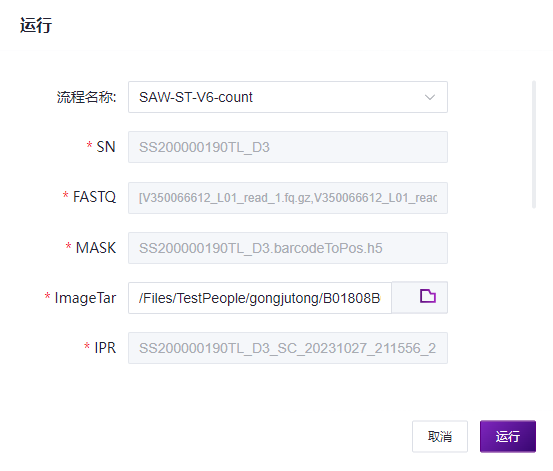The width and height of the screenshot is (553, 471).
Task: Click the 流程名称 label
Action: pyautogui.click(x=86, y=97)
